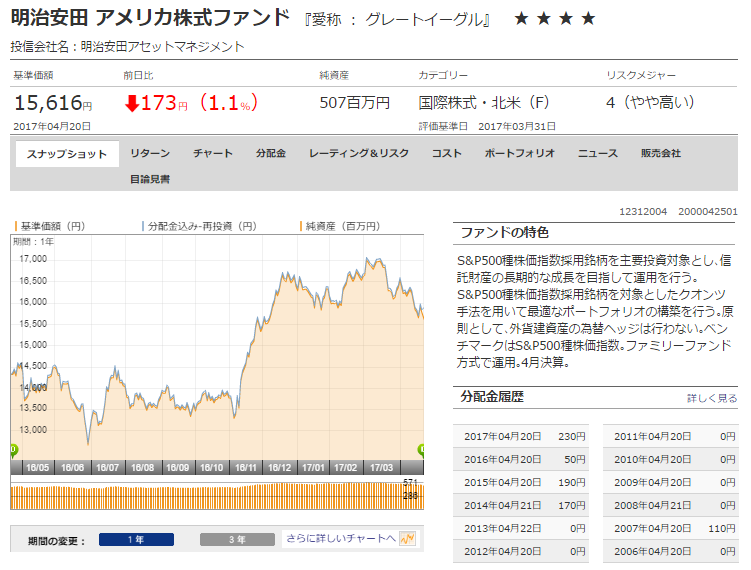Click the 17,000 chart axis label
Image resolution: width=751 pixels, height=570 pixels.
[33, 259]
